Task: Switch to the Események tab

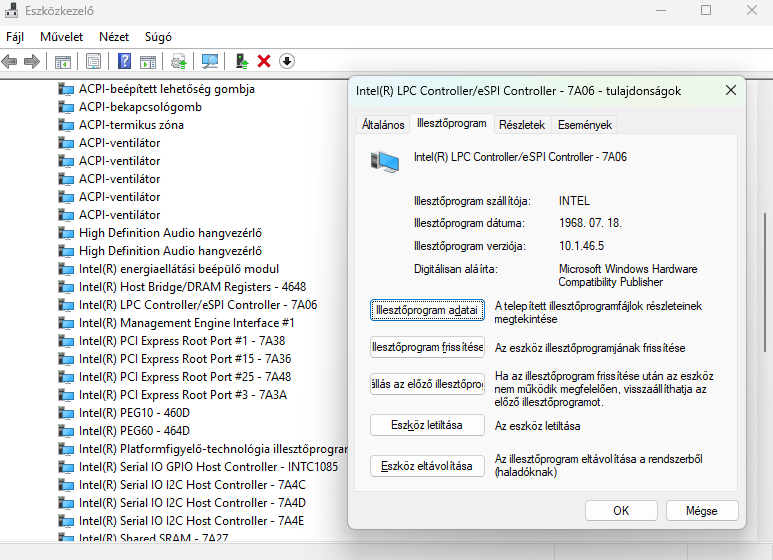Action: coord(585,125)
